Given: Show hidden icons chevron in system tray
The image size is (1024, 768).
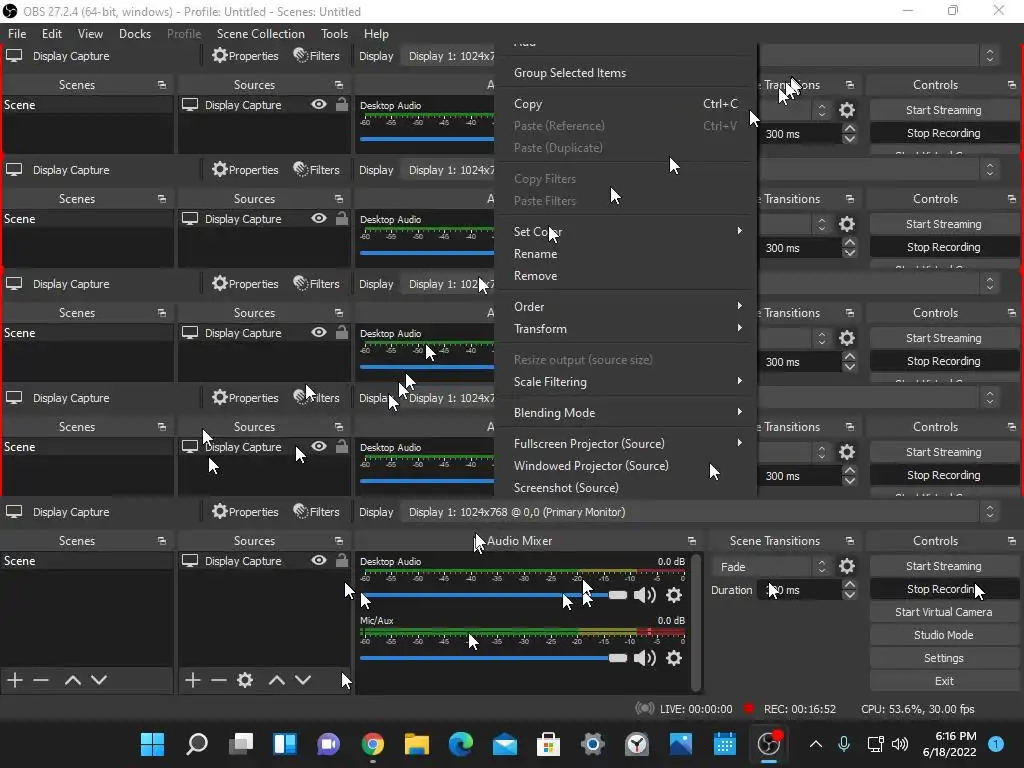Looking at the screenshot, I should click(x=816, y=744).
